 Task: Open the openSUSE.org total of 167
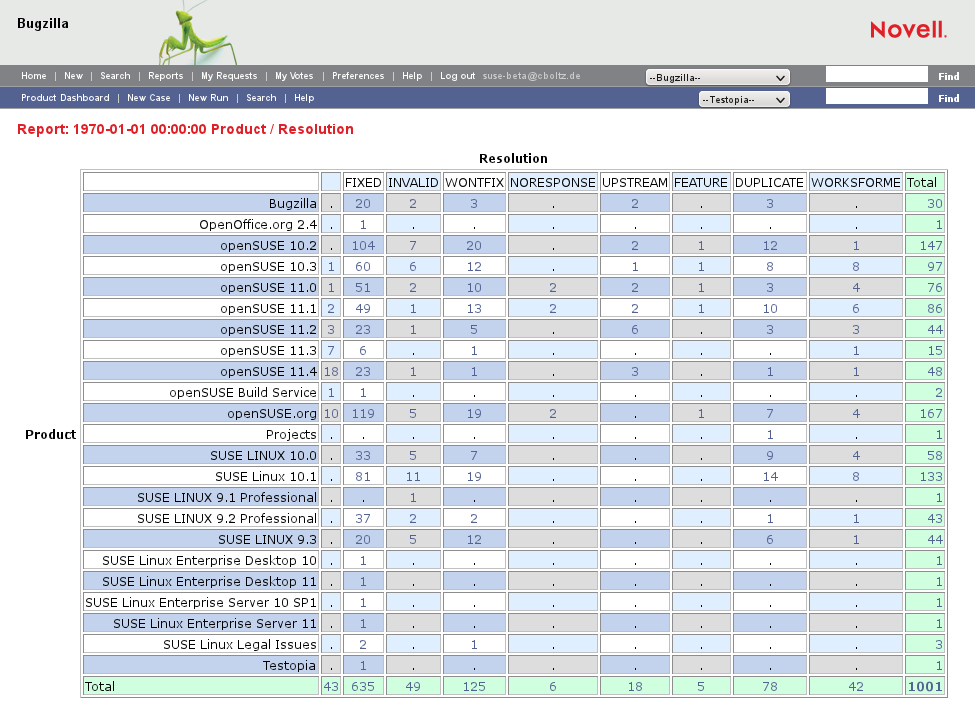pyautogui.click(x=931, y=414)
